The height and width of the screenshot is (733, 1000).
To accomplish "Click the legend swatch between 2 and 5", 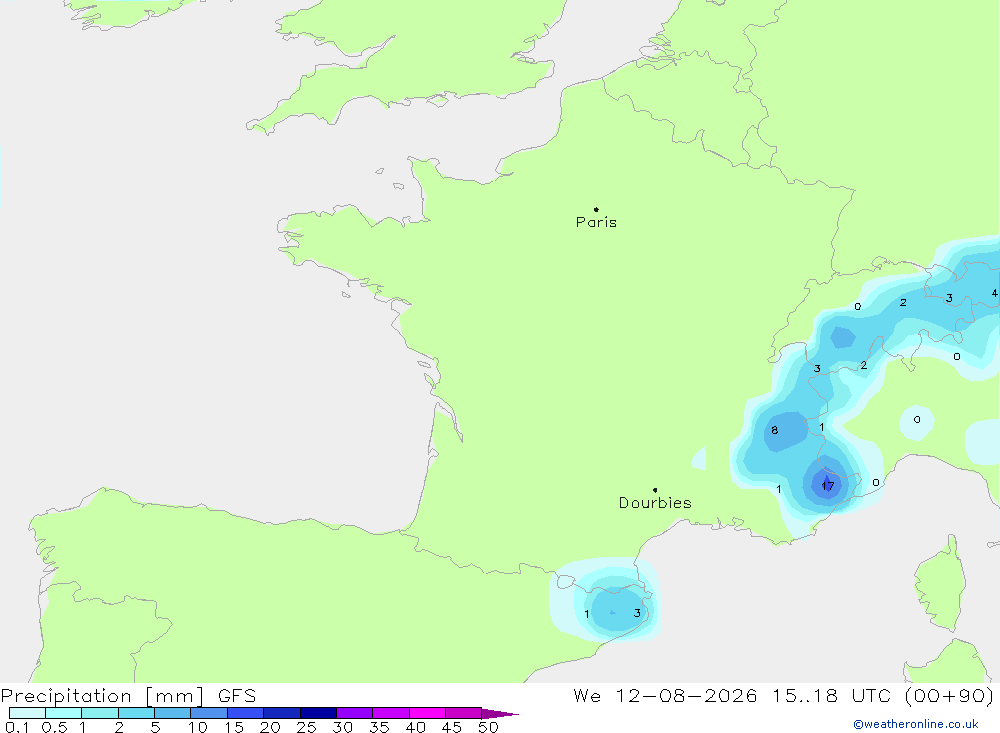I will point(136,713).
